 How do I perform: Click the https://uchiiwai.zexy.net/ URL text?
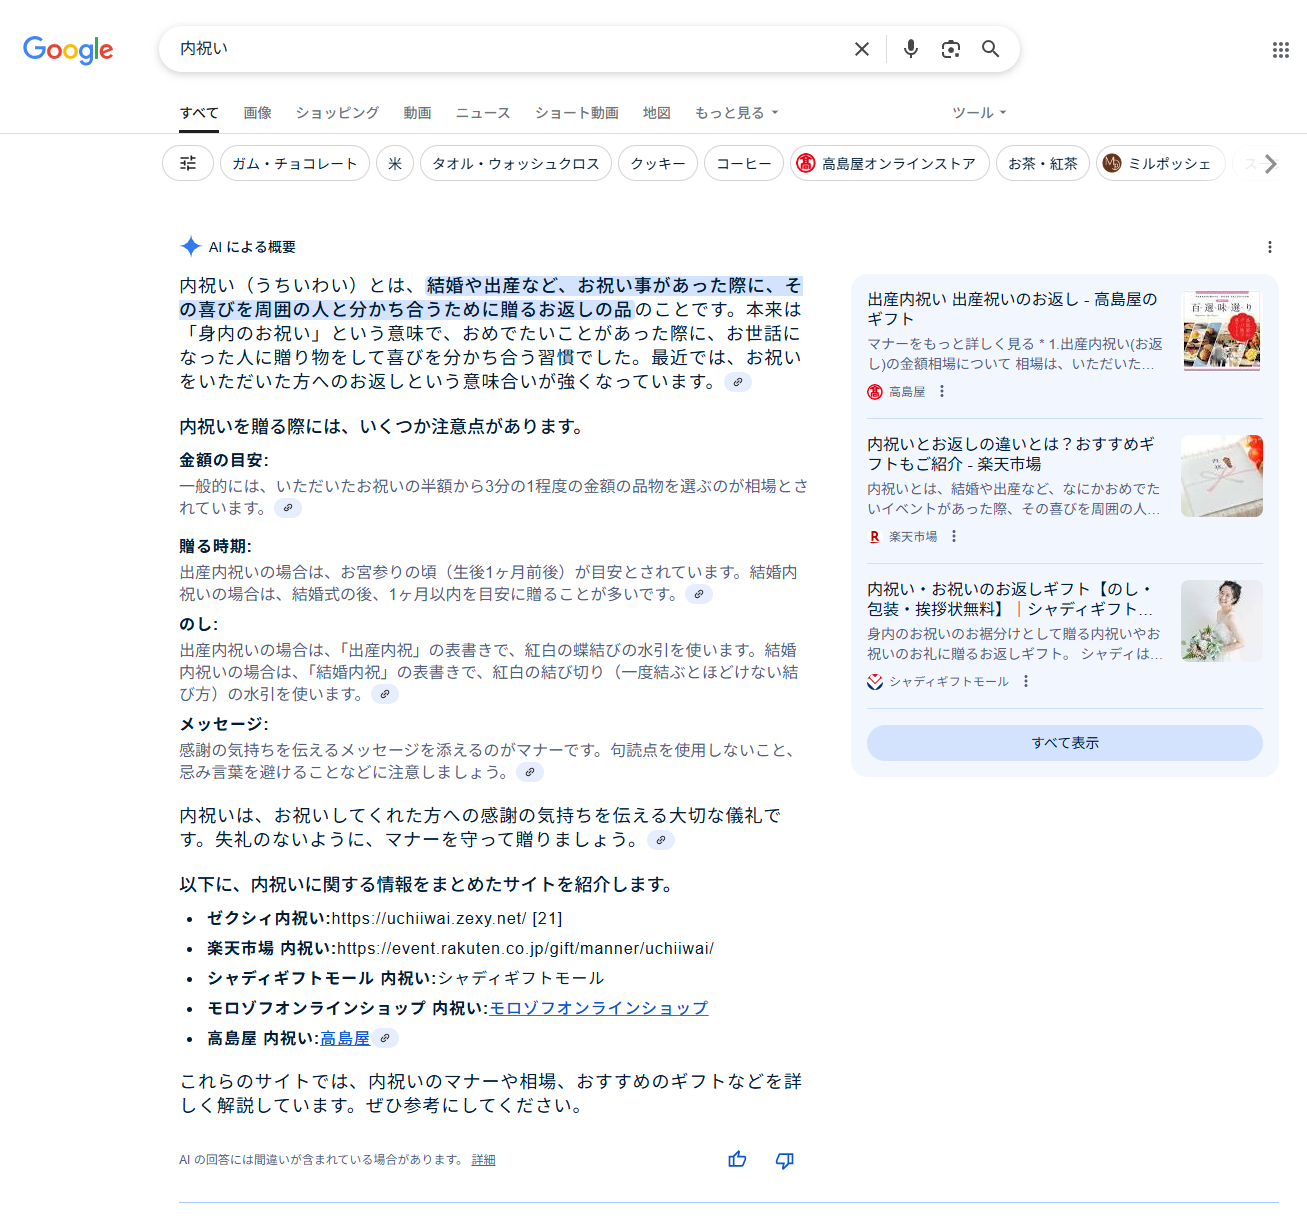point(428,918)
